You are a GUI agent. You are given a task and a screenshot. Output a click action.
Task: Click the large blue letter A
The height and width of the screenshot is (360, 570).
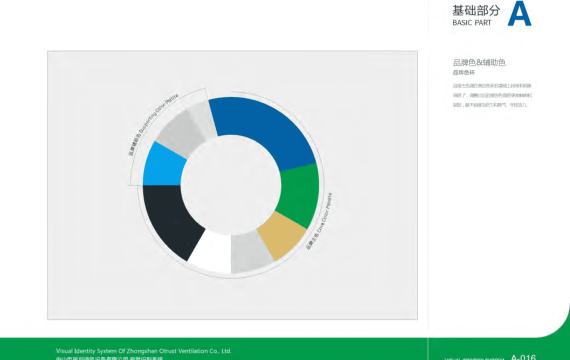[519, 14]
